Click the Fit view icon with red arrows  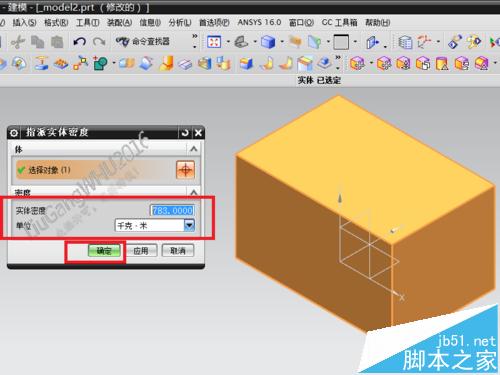pos(214,42)
